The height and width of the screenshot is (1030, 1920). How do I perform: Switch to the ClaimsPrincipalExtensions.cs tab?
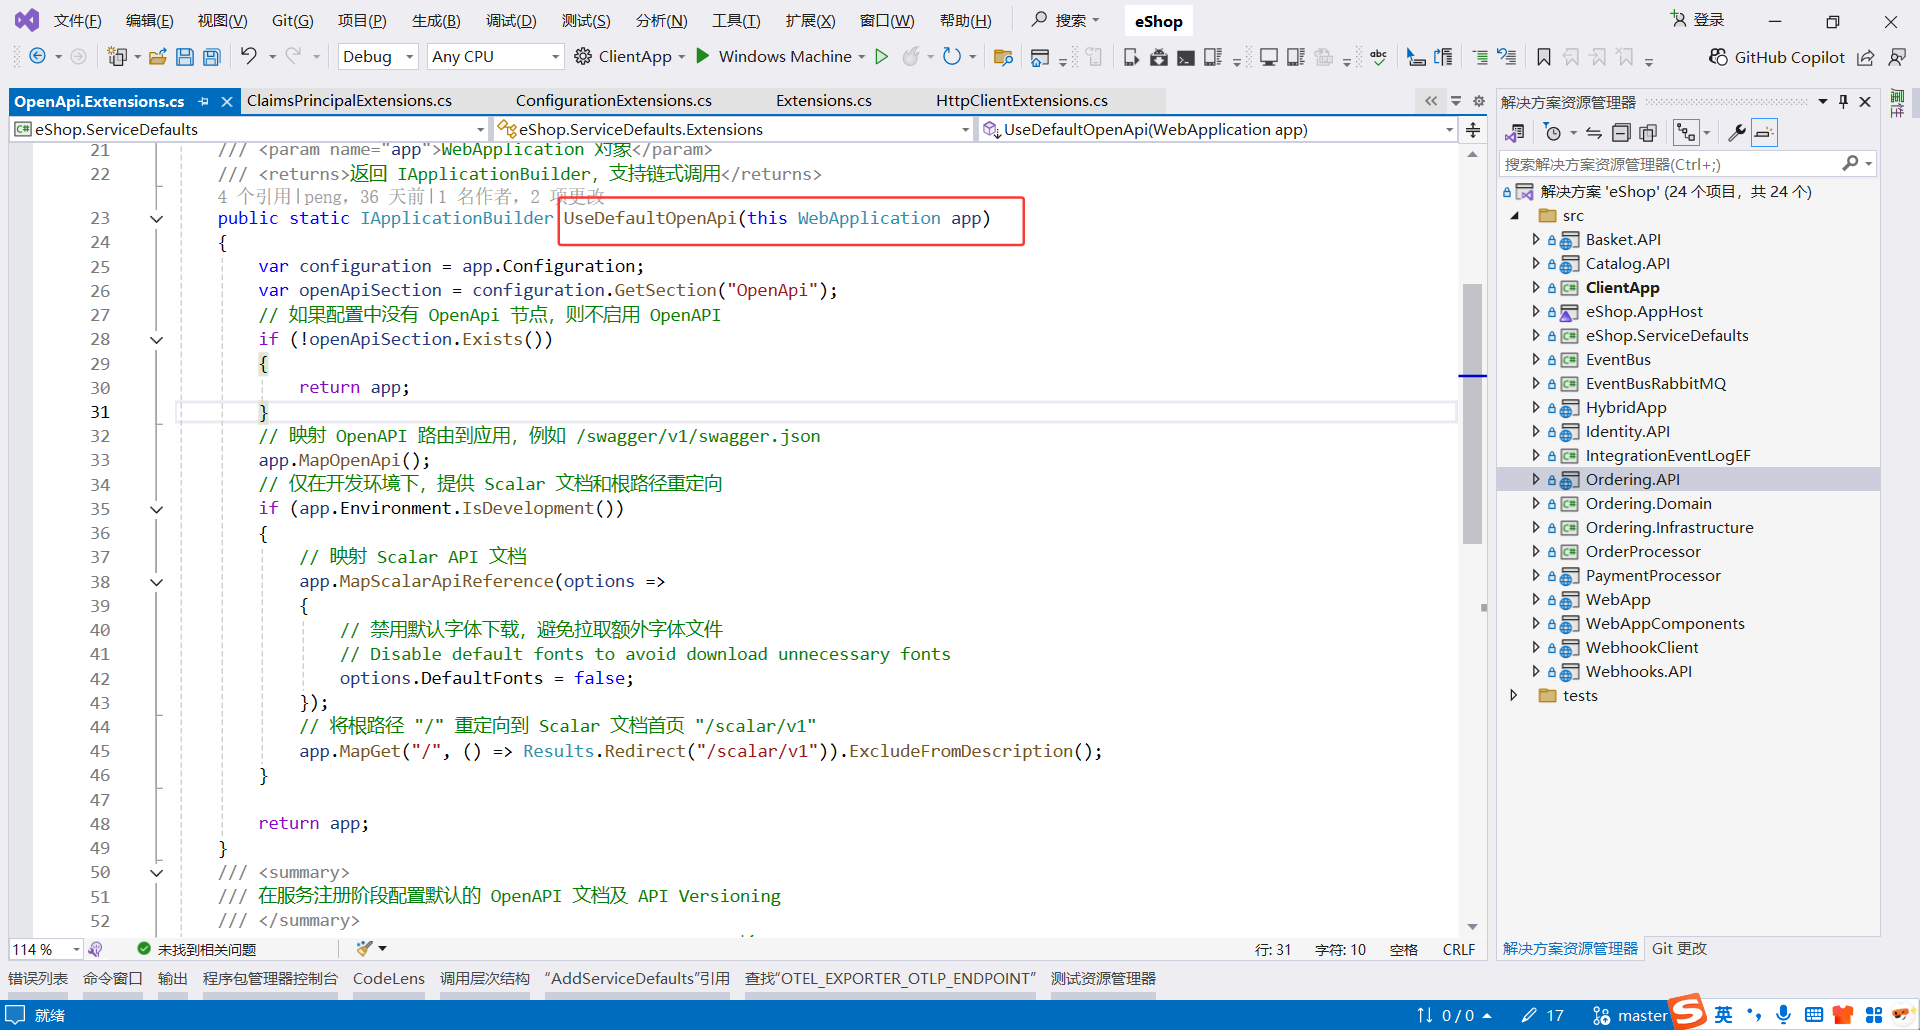(349, 101)
